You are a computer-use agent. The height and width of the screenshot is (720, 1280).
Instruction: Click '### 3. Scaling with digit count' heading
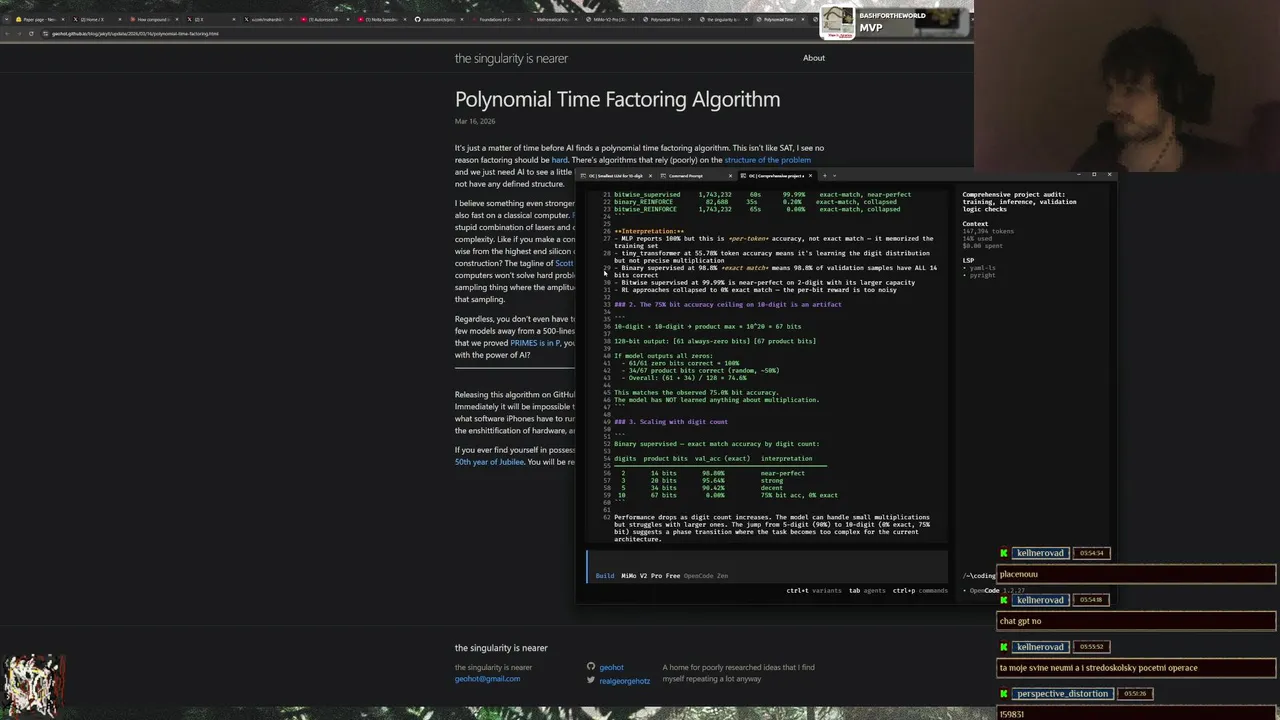671,422
